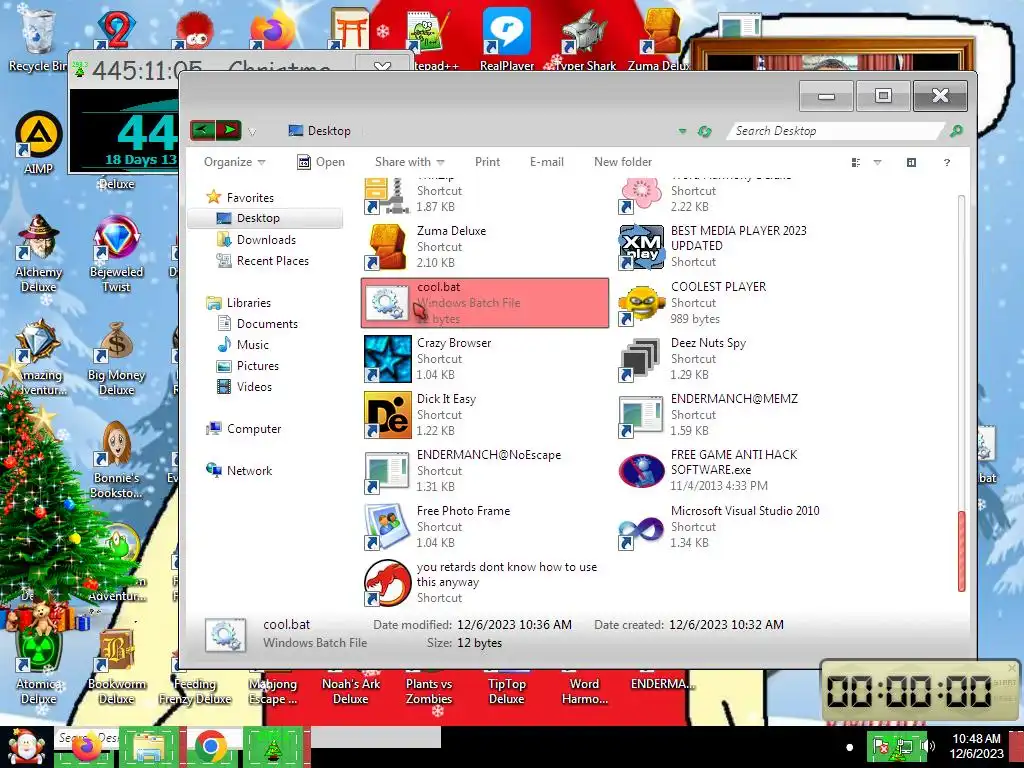Open Bookworm Deluxe desktop icon
Screen dimensions: 1024x768
[116, 666]
